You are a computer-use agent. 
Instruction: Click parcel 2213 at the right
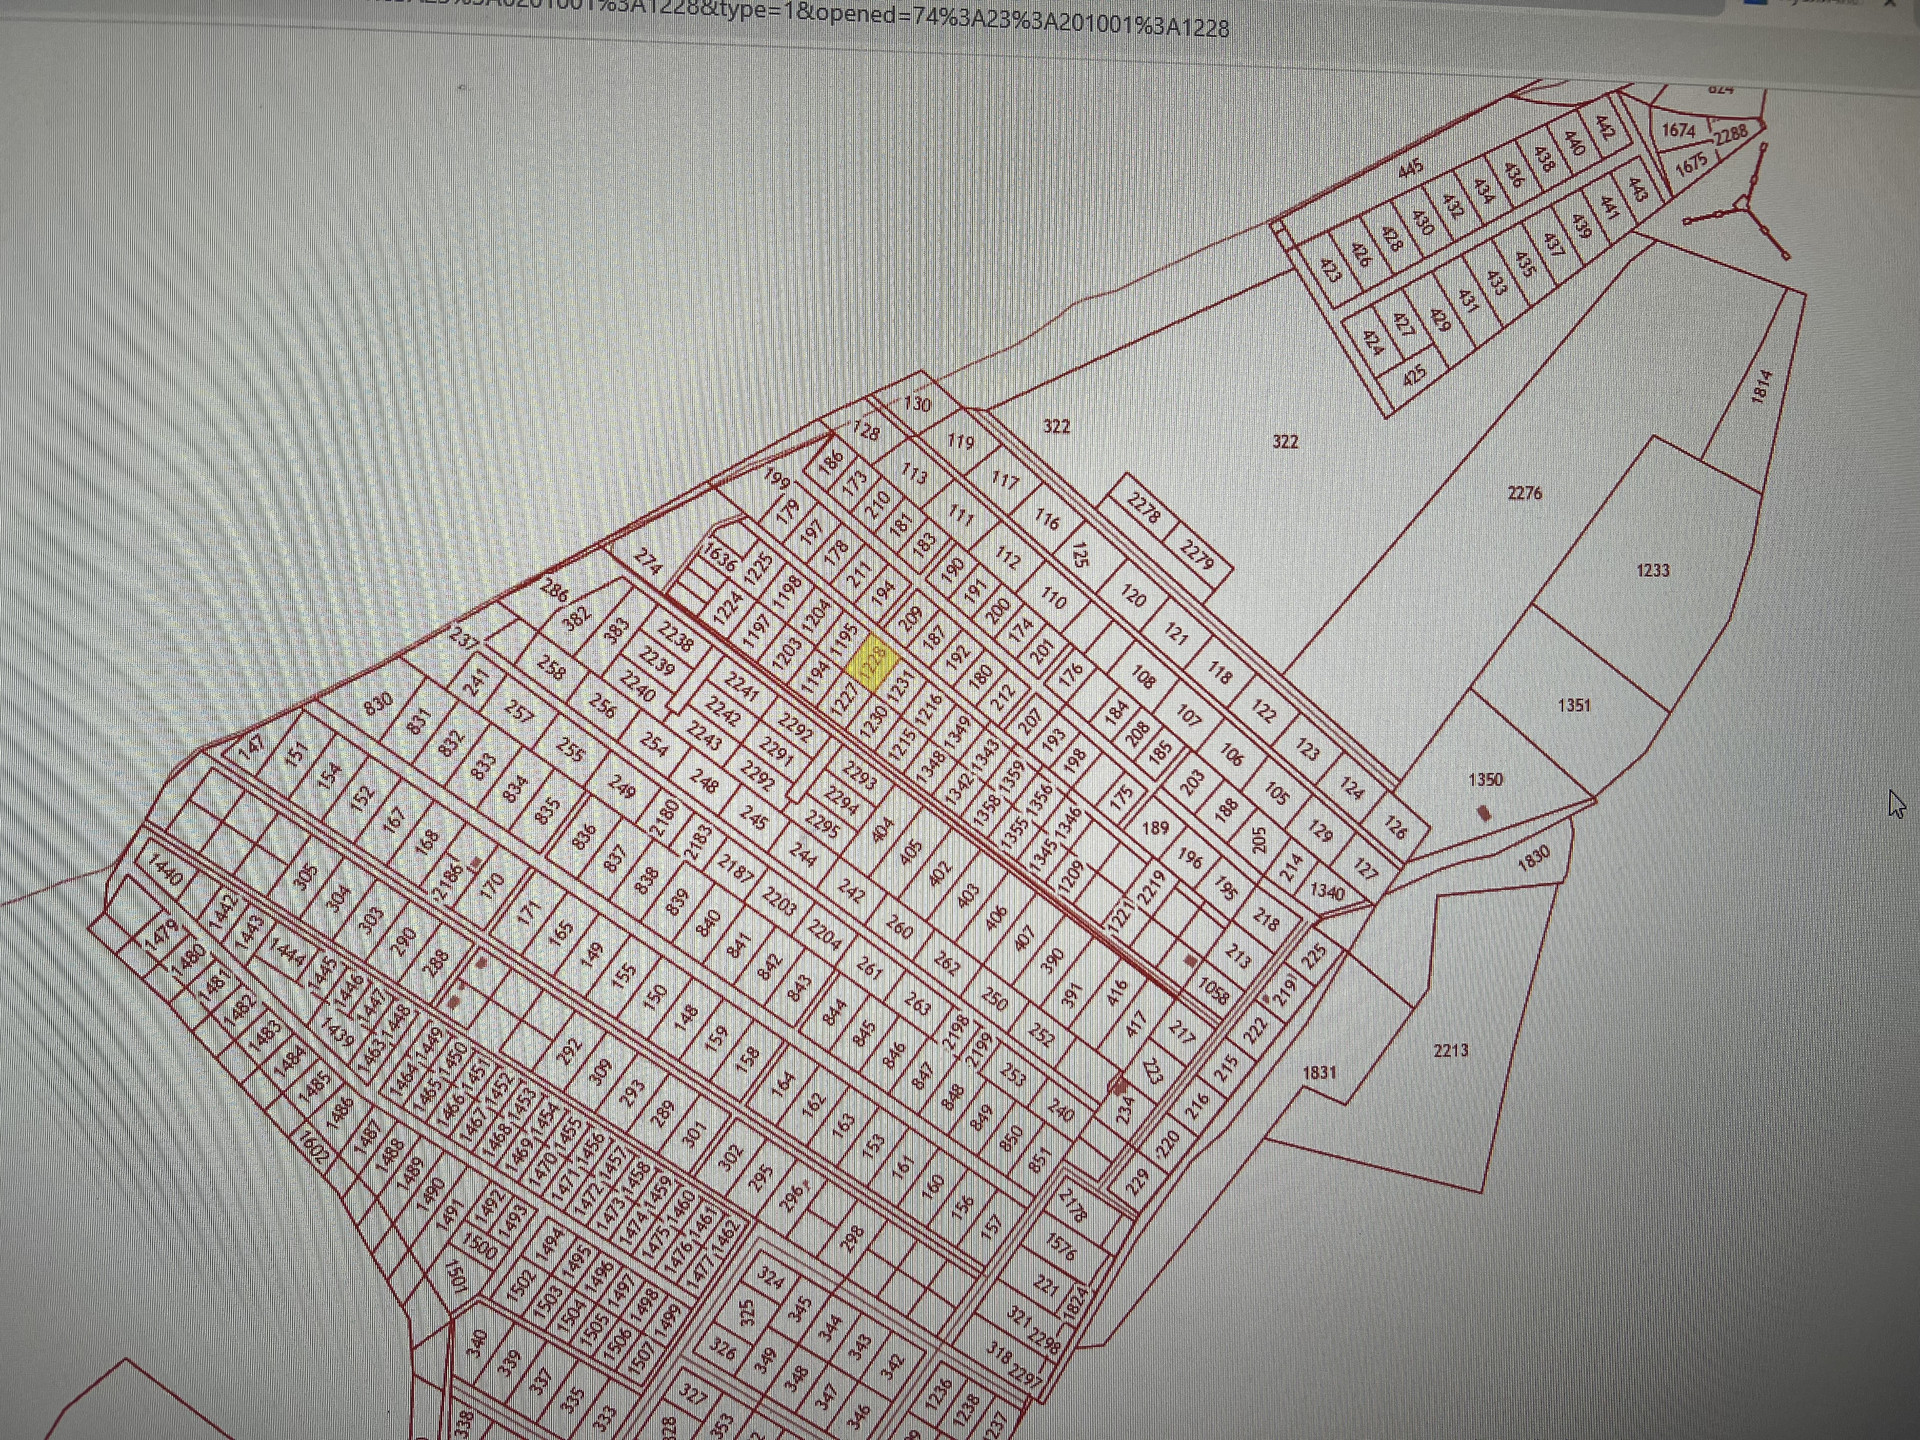point(1450,1050)
